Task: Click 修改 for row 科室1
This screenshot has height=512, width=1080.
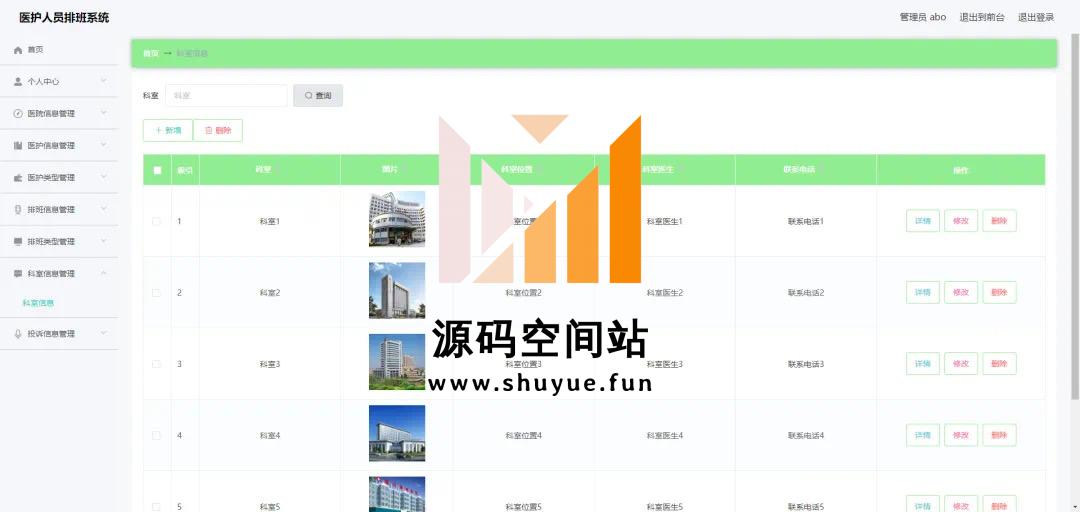Action: point(961,221)
